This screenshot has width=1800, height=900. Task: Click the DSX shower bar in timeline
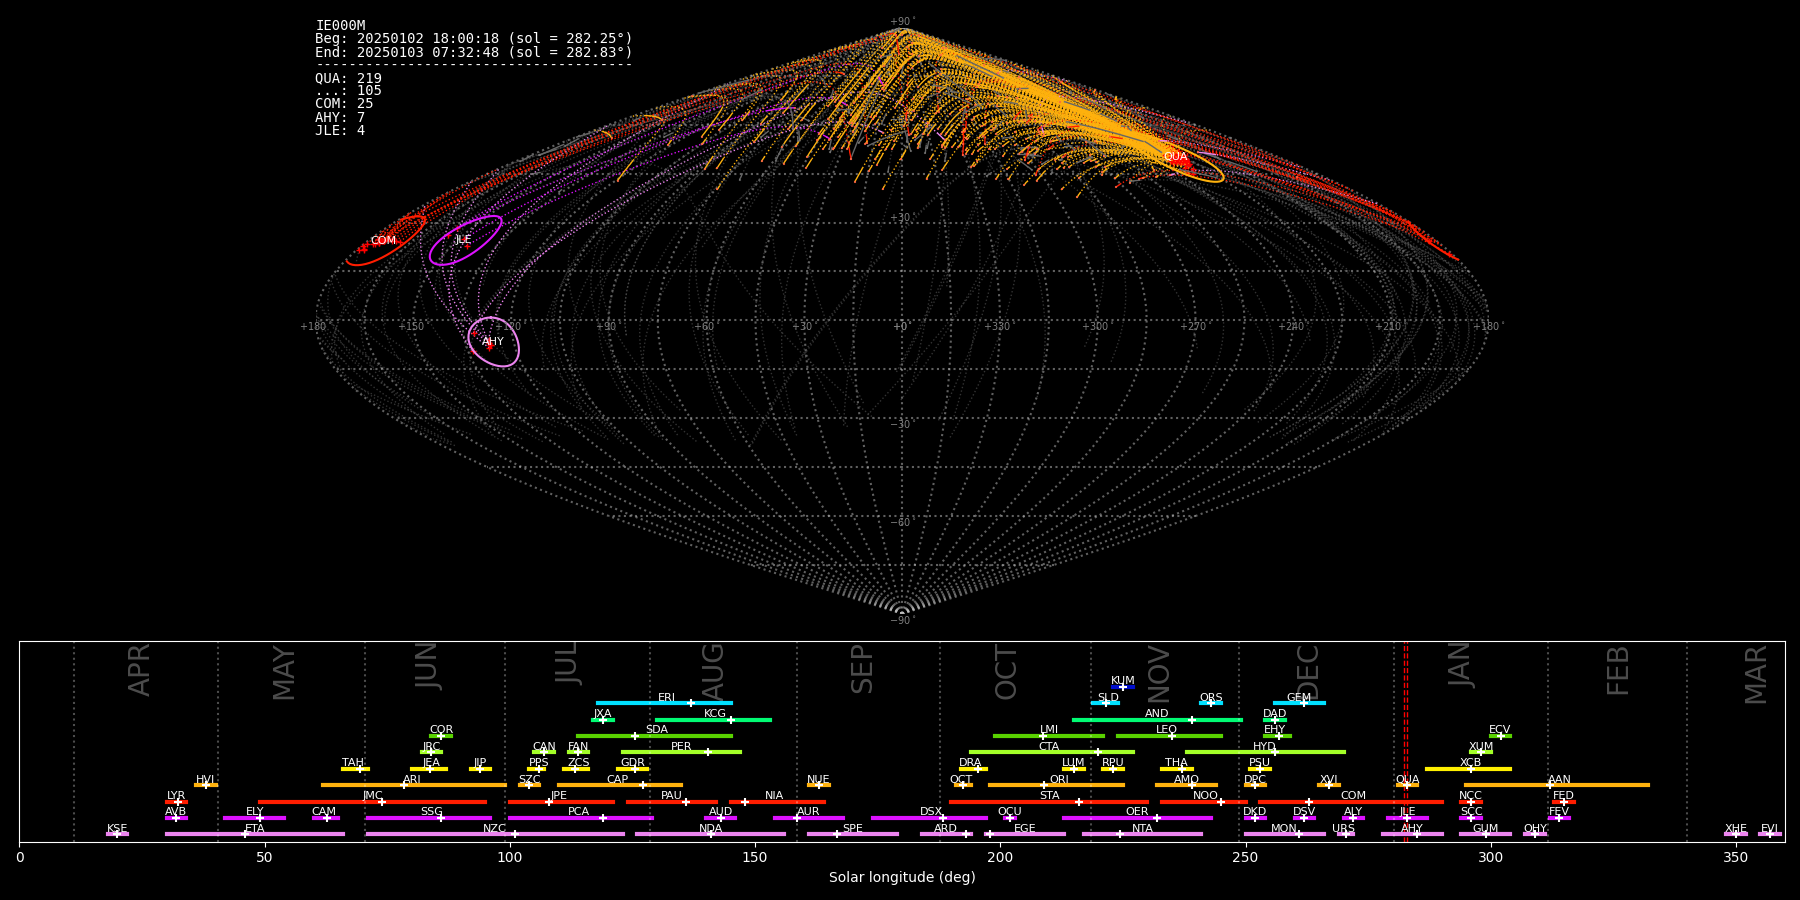[929, 818]
